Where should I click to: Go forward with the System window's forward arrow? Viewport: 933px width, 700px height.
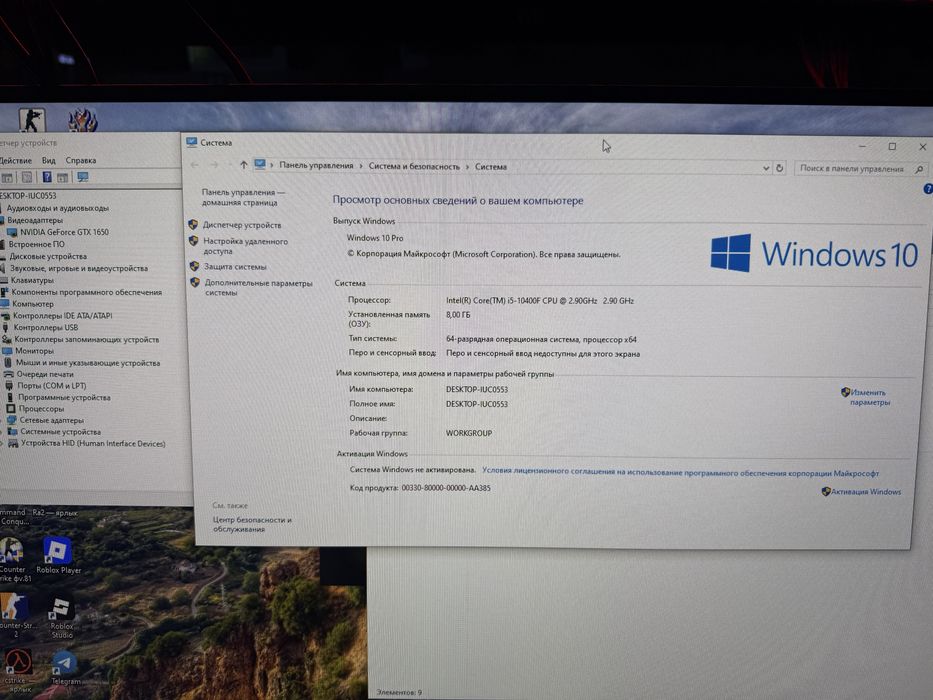point(214,165)
